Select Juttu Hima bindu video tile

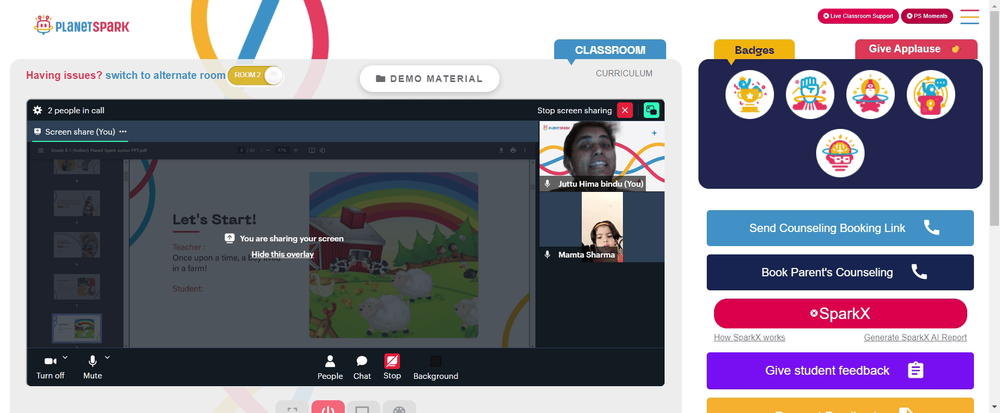coord(602,156)
